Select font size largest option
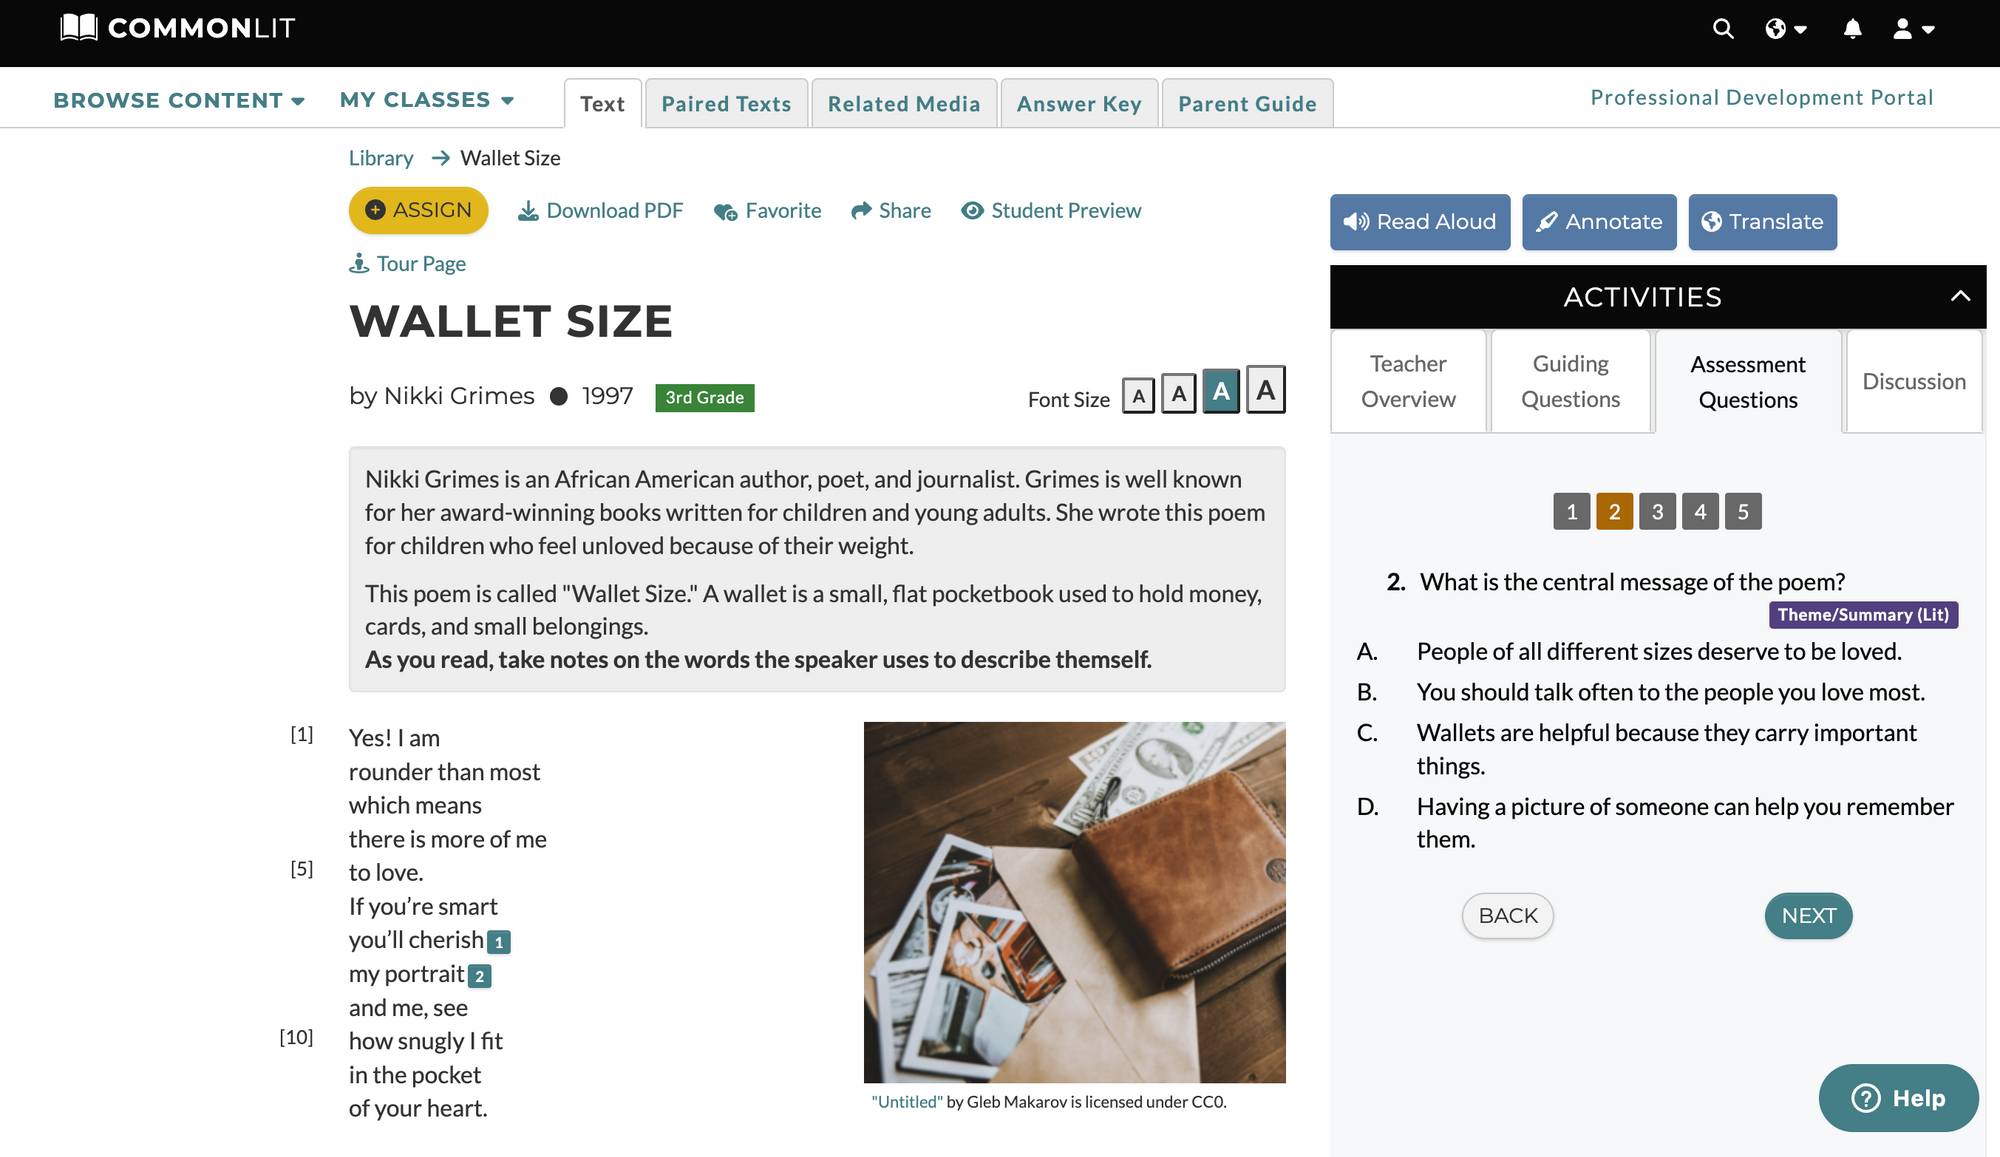The width and height of the screenshot is (2000, 1157). 1264,390
